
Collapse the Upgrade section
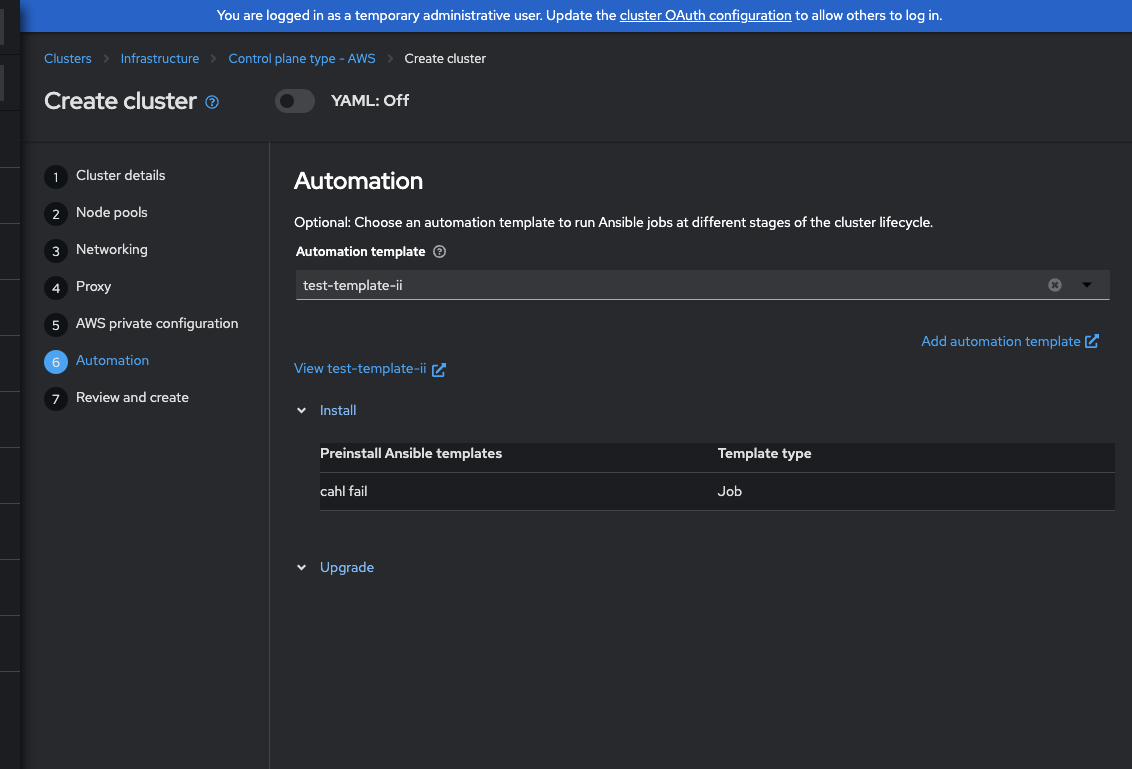coord(302,568)
